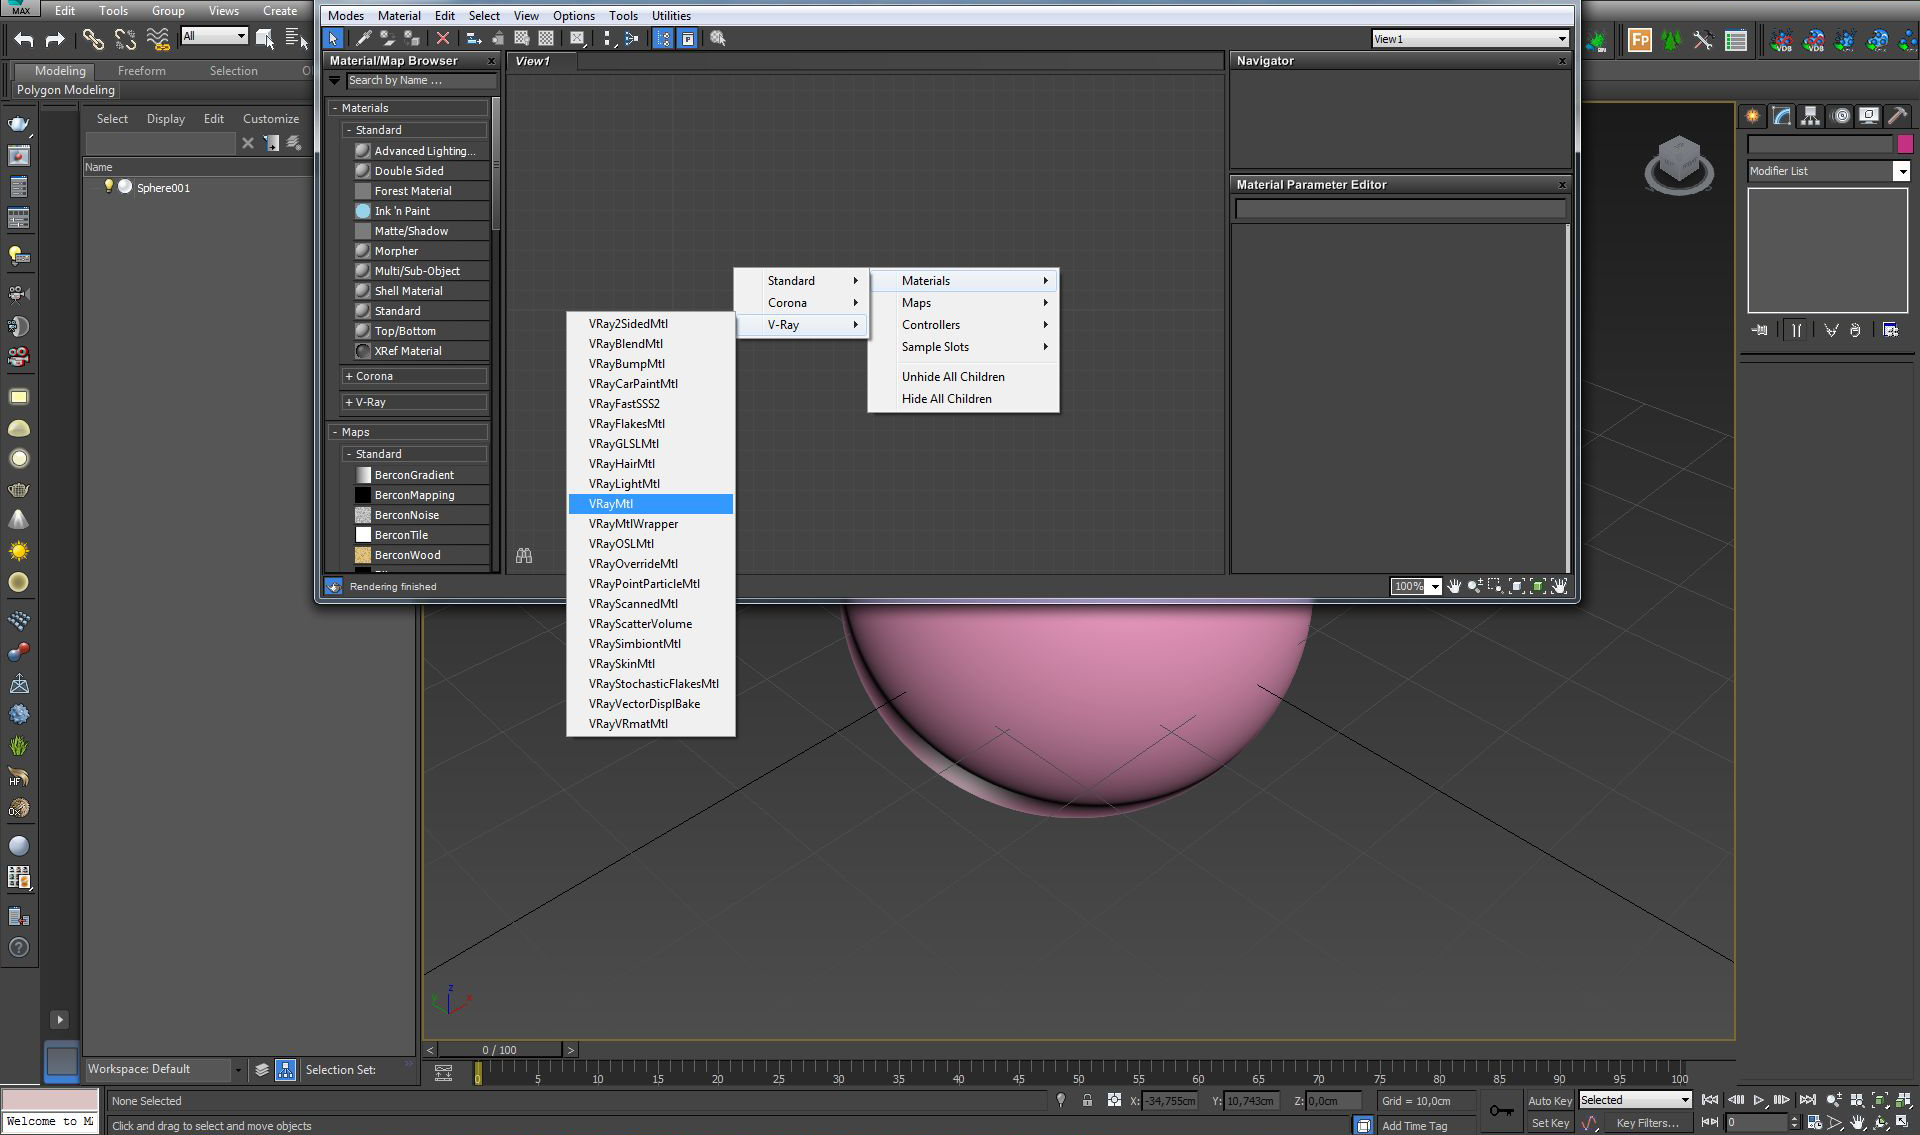
Task: Click the Add Time Tag label
Action: (1414, 1126)
